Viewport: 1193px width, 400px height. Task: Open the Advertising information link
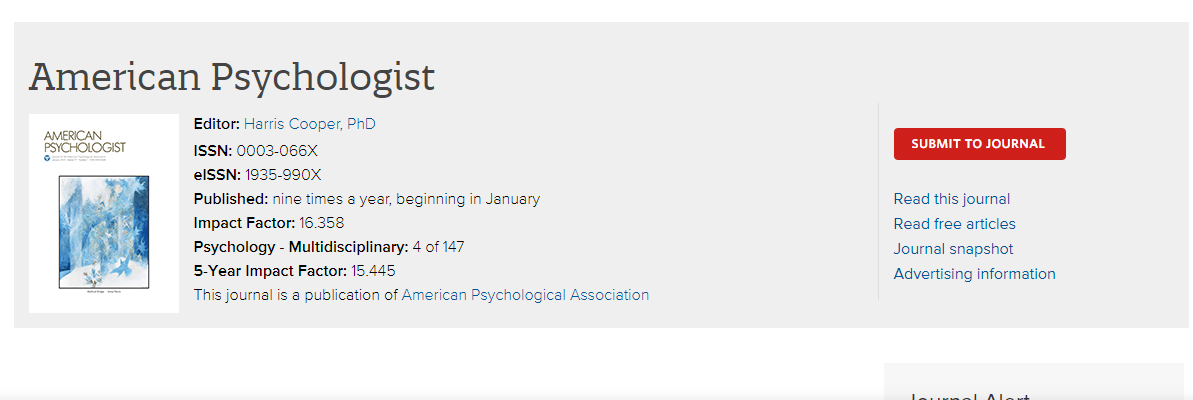(974, 274)
